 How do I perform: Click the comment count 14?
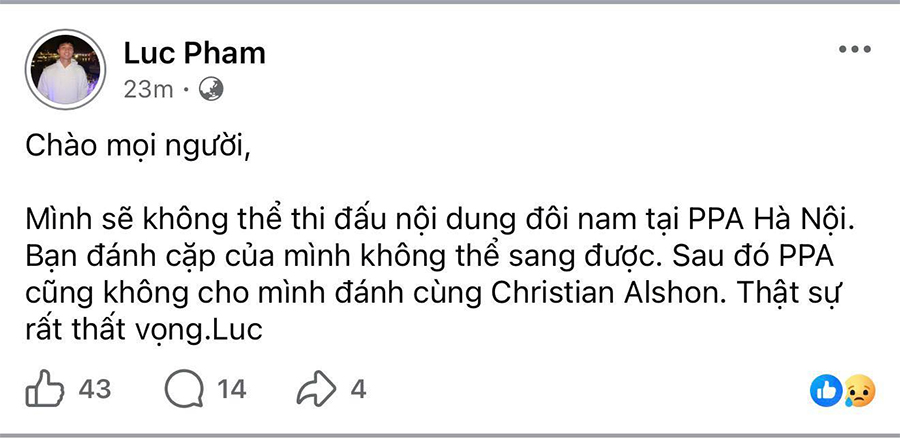coord(231,389)
